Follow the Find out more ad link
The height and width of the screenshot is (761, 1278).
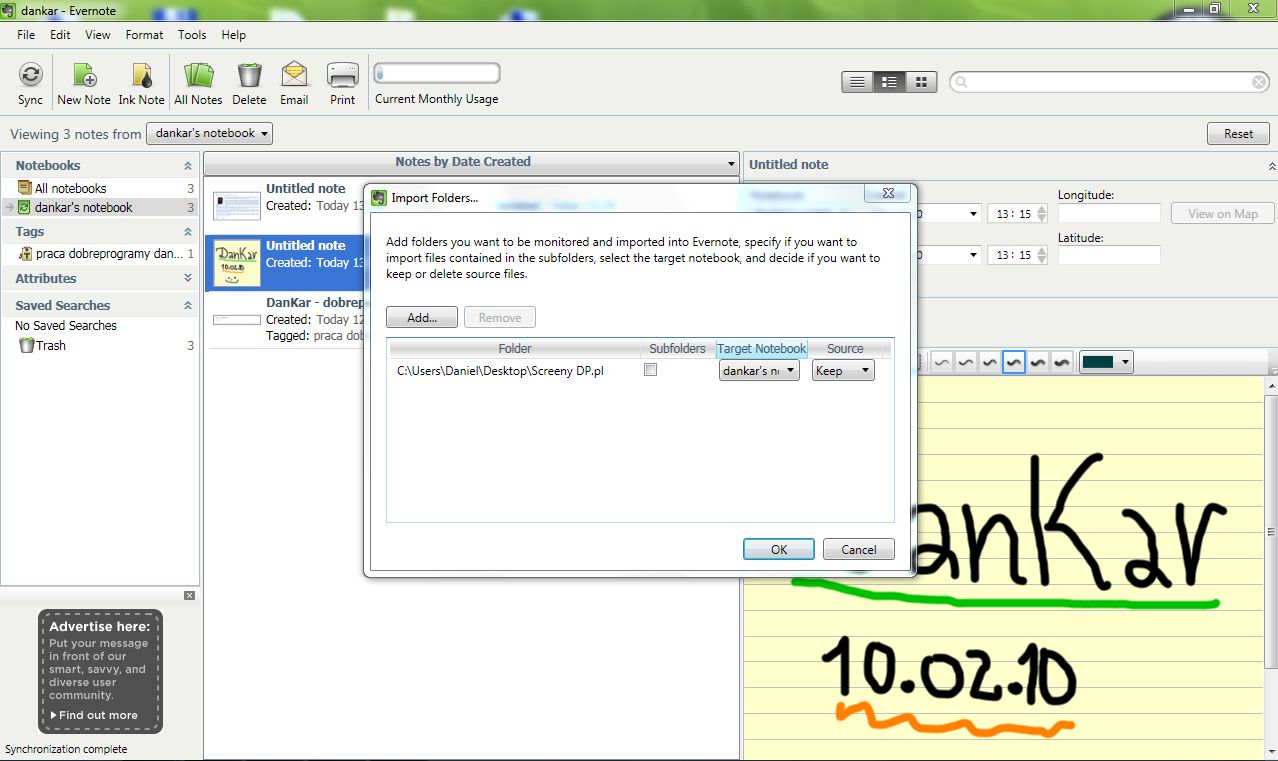[94, 715]
